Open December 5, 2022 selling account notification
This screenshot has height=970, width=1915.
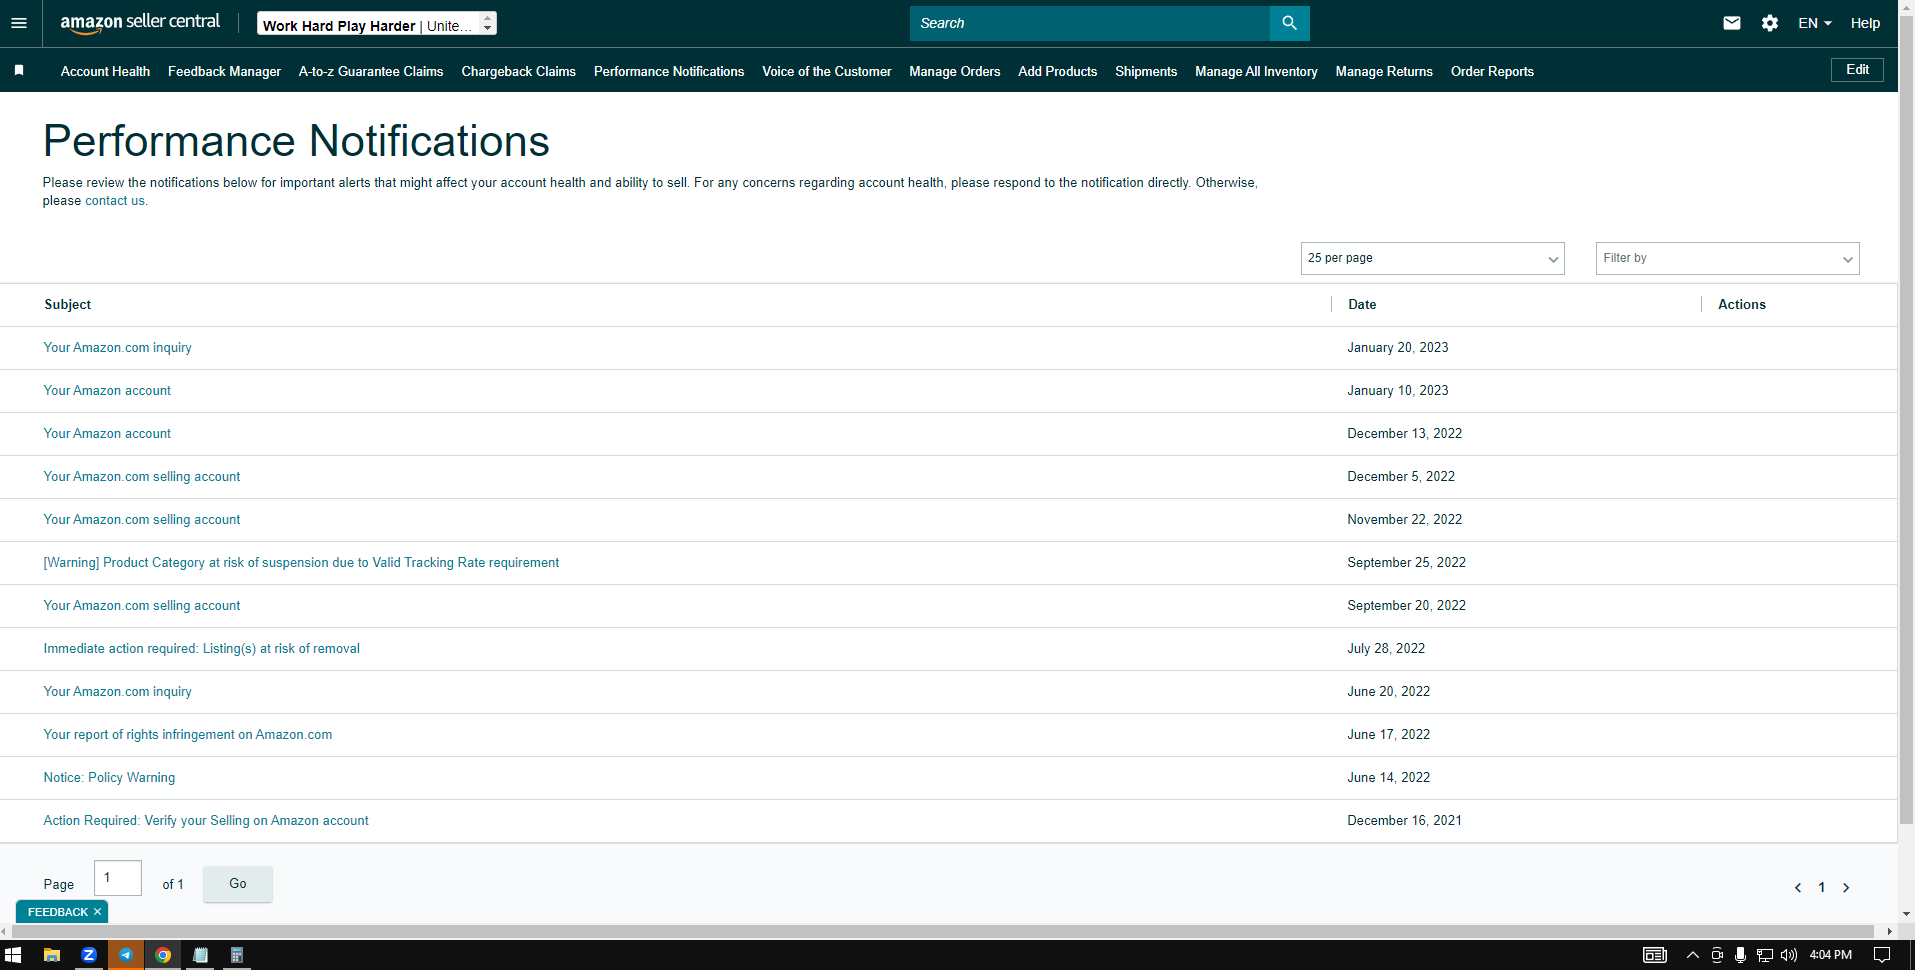pos(141,477)
